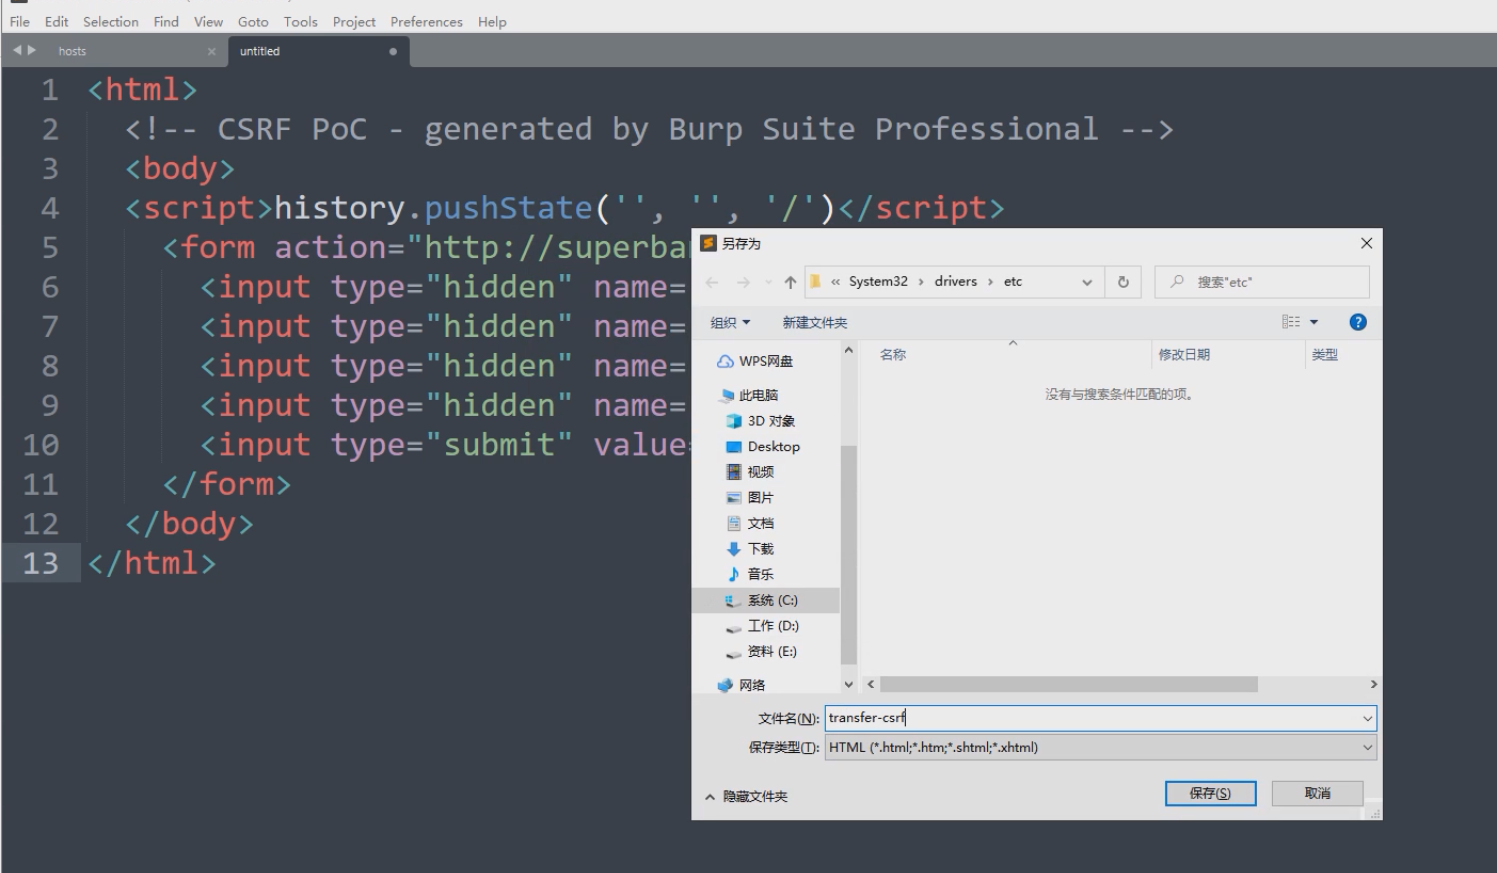Click the view mode icon in dialog toolbar

(1291, 322)
